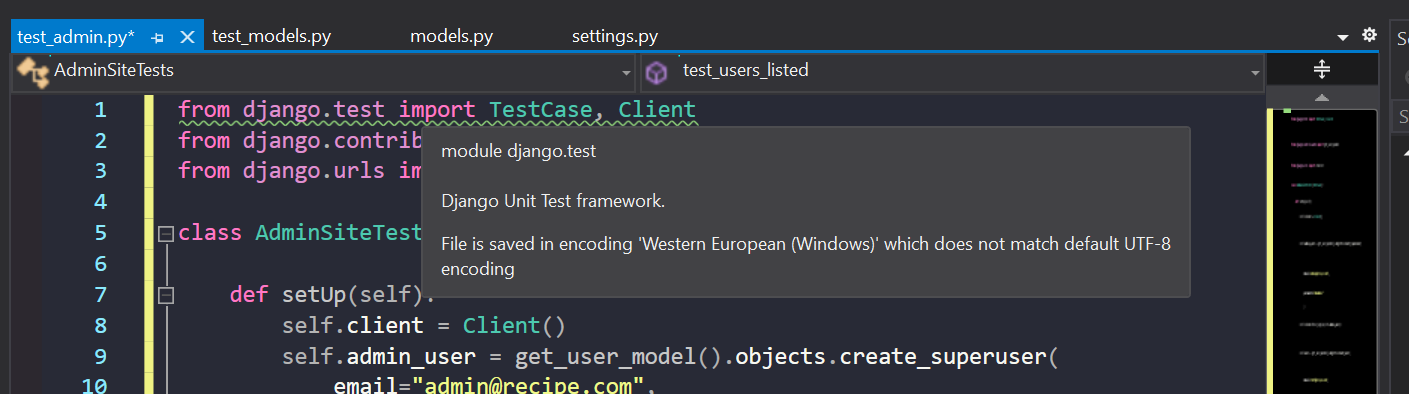This screenshot has width=1409, height=394.
Task: Click line number 9 in the gutter
Action: click(100, 356)
